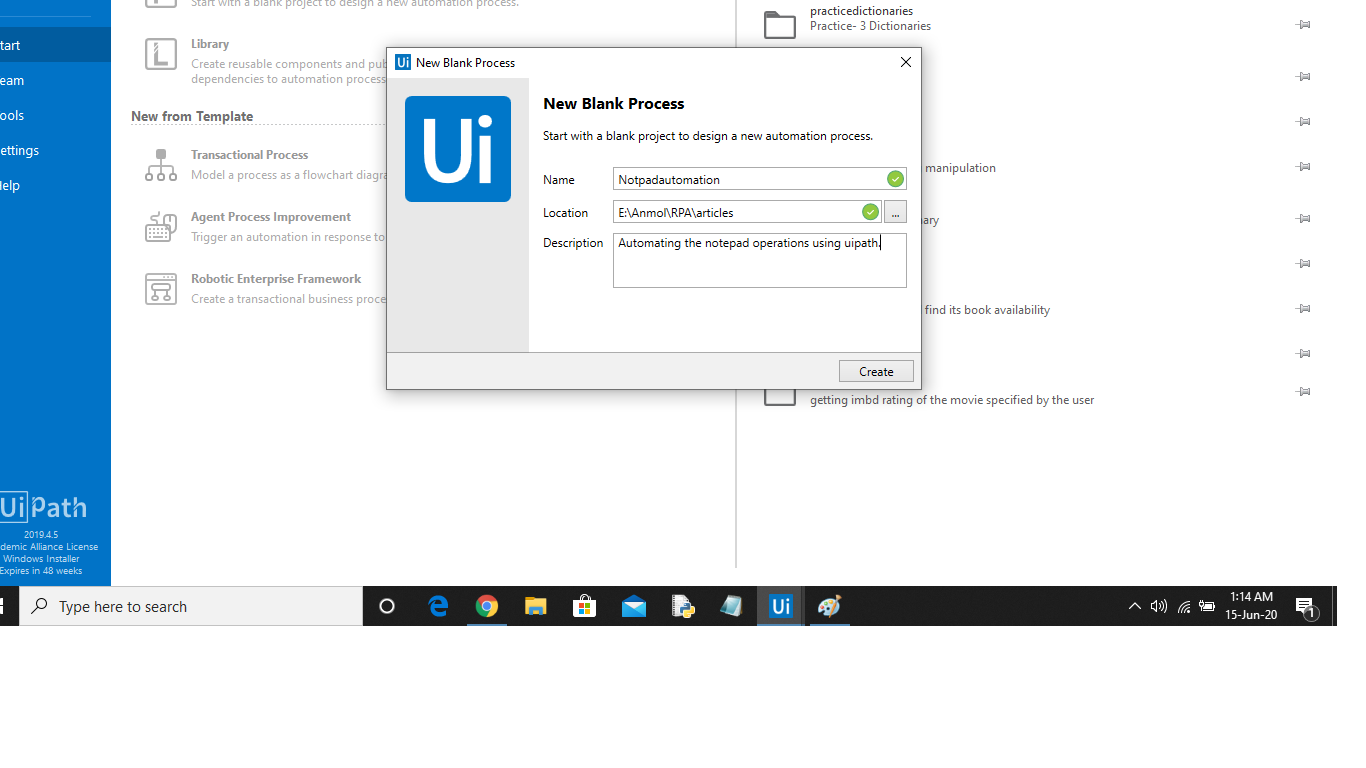Open the Help sidebar tab
The image size is (1366, 768).
55,185
